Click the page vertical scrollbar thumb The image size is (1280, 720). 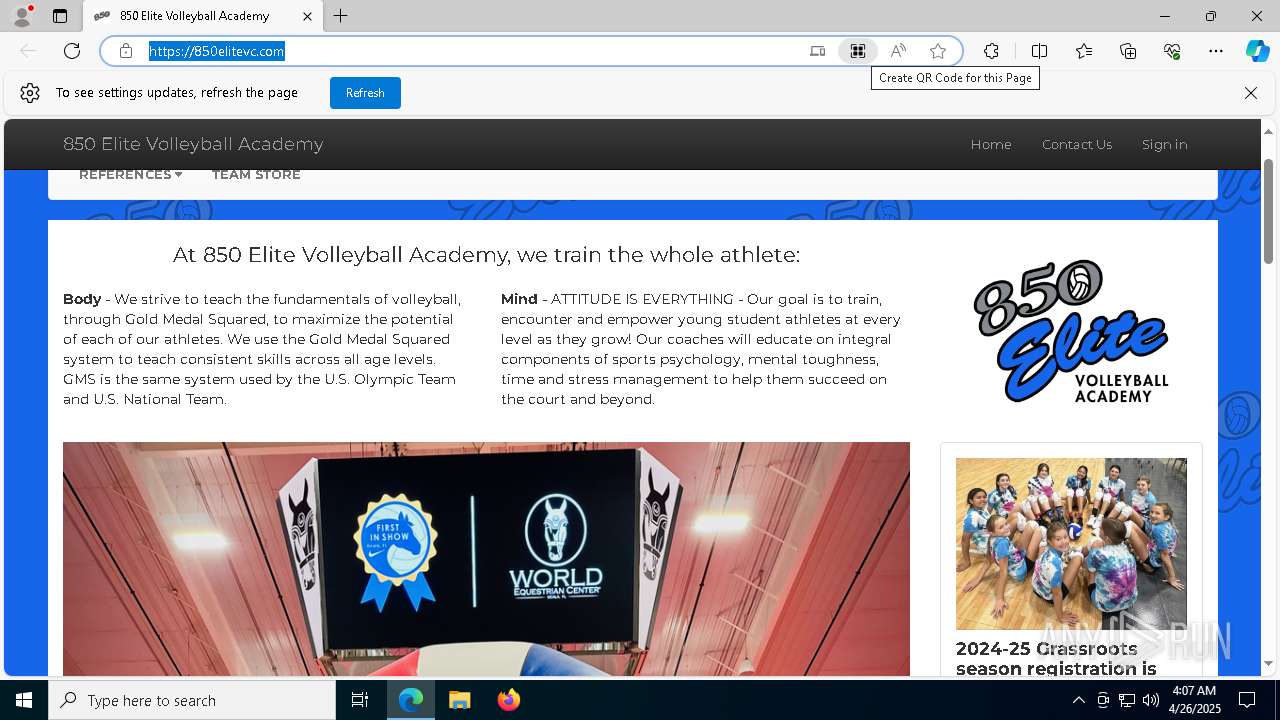coord(1269,211)
